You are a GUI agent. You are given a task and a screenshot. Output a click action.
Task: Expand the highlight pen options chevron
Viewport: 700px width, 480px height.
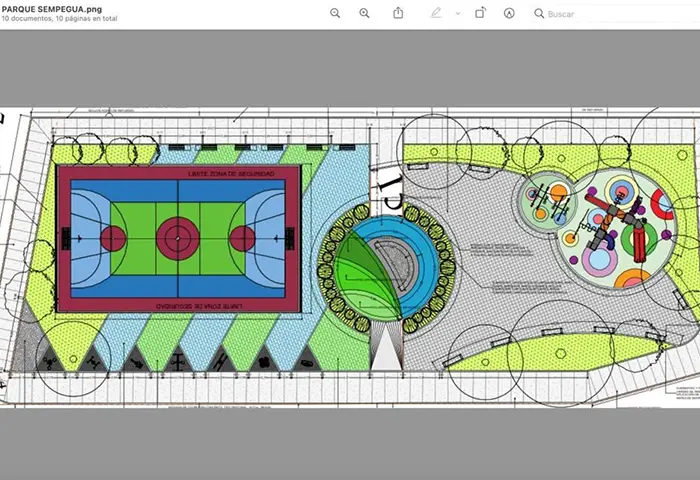pos(458,13)
